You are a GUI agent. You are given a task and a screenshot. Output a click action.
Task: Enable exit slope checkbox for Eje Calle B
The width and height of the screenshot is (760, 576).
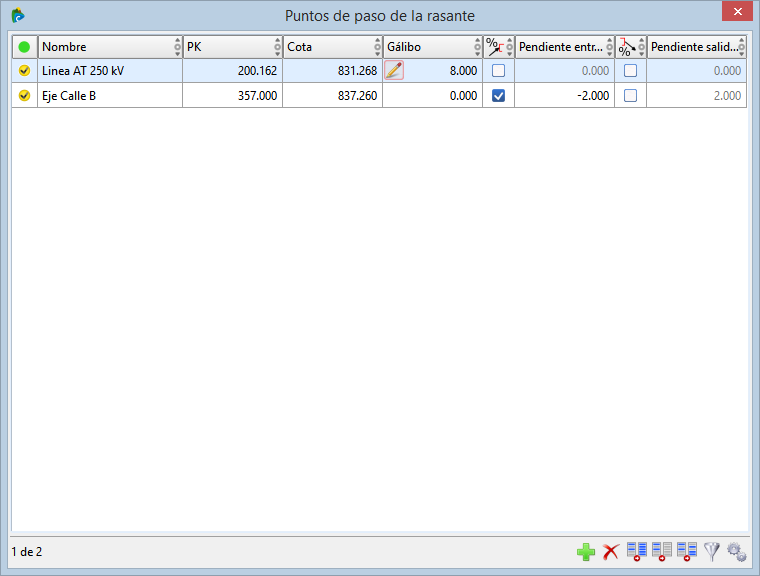coord(630,96)
